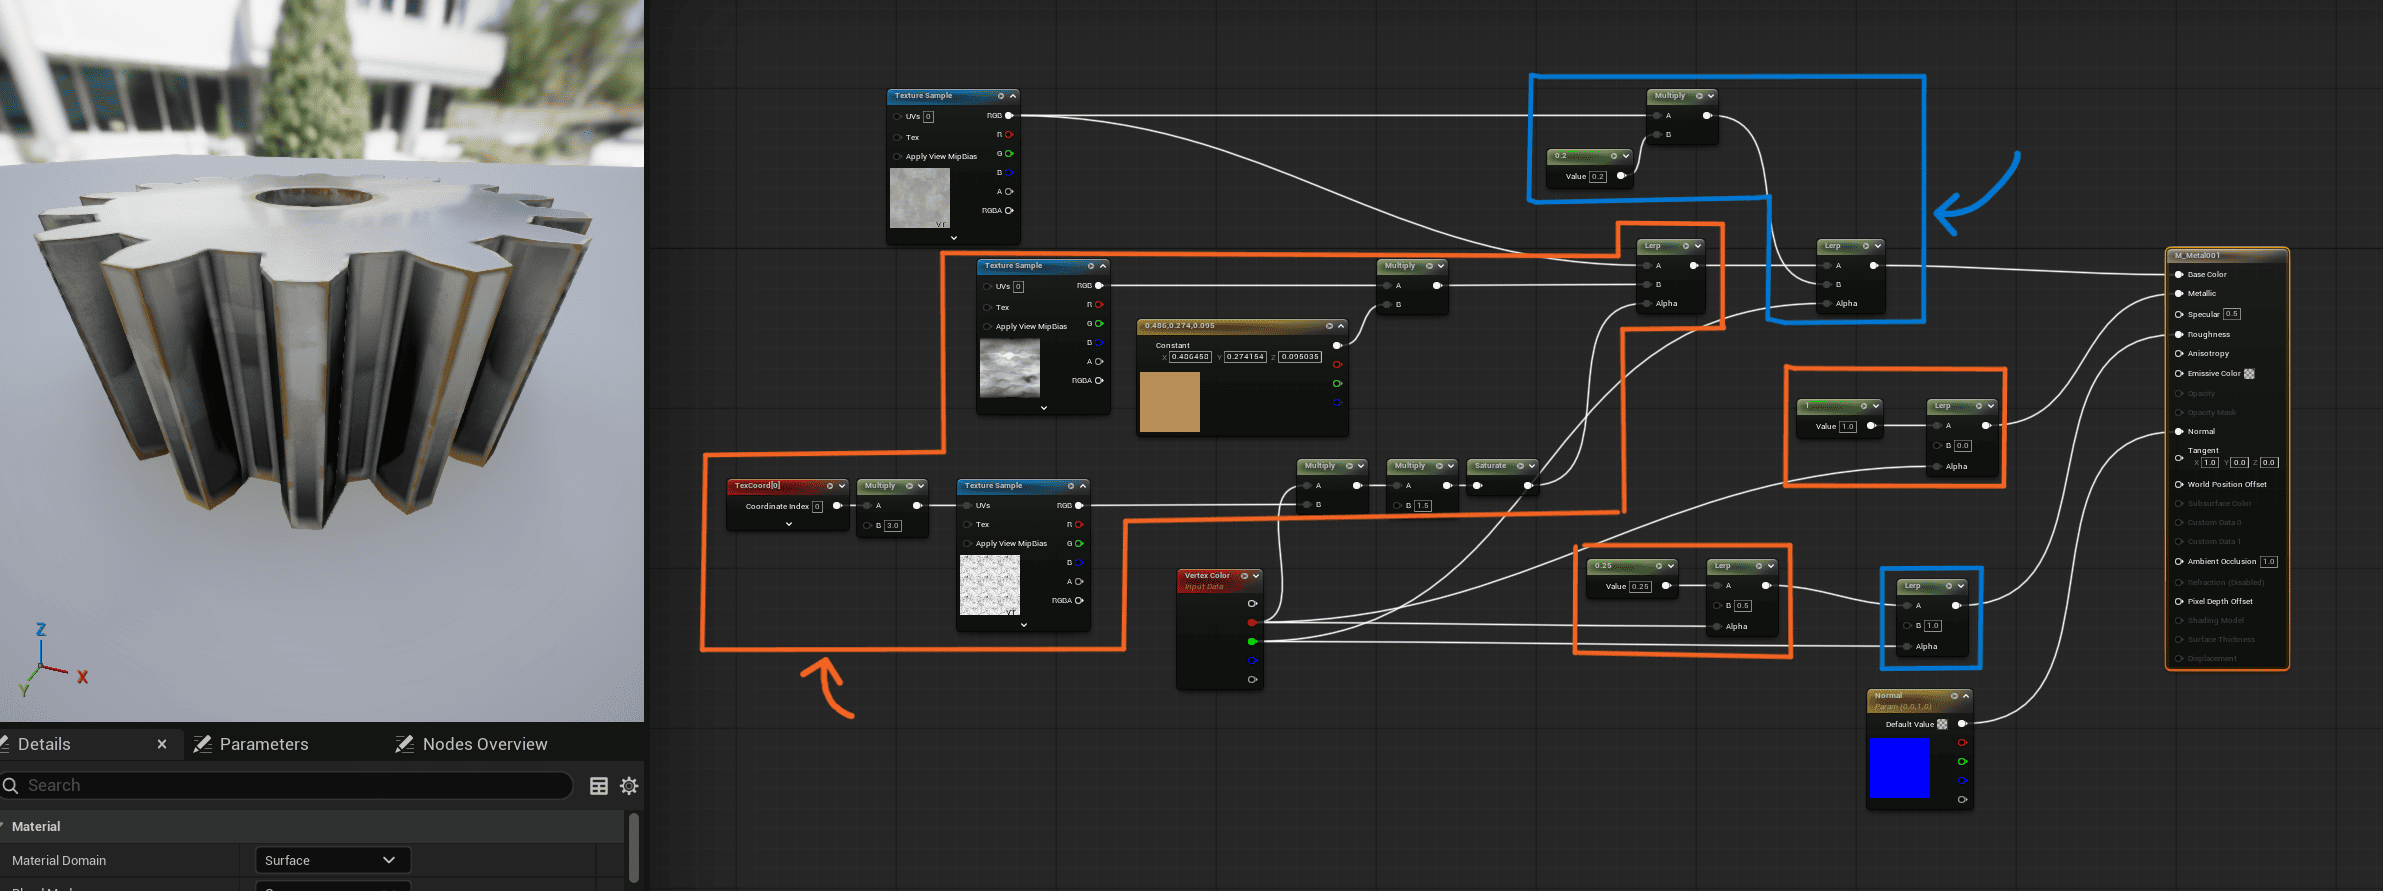Close the Details tab

click(162, 744)
